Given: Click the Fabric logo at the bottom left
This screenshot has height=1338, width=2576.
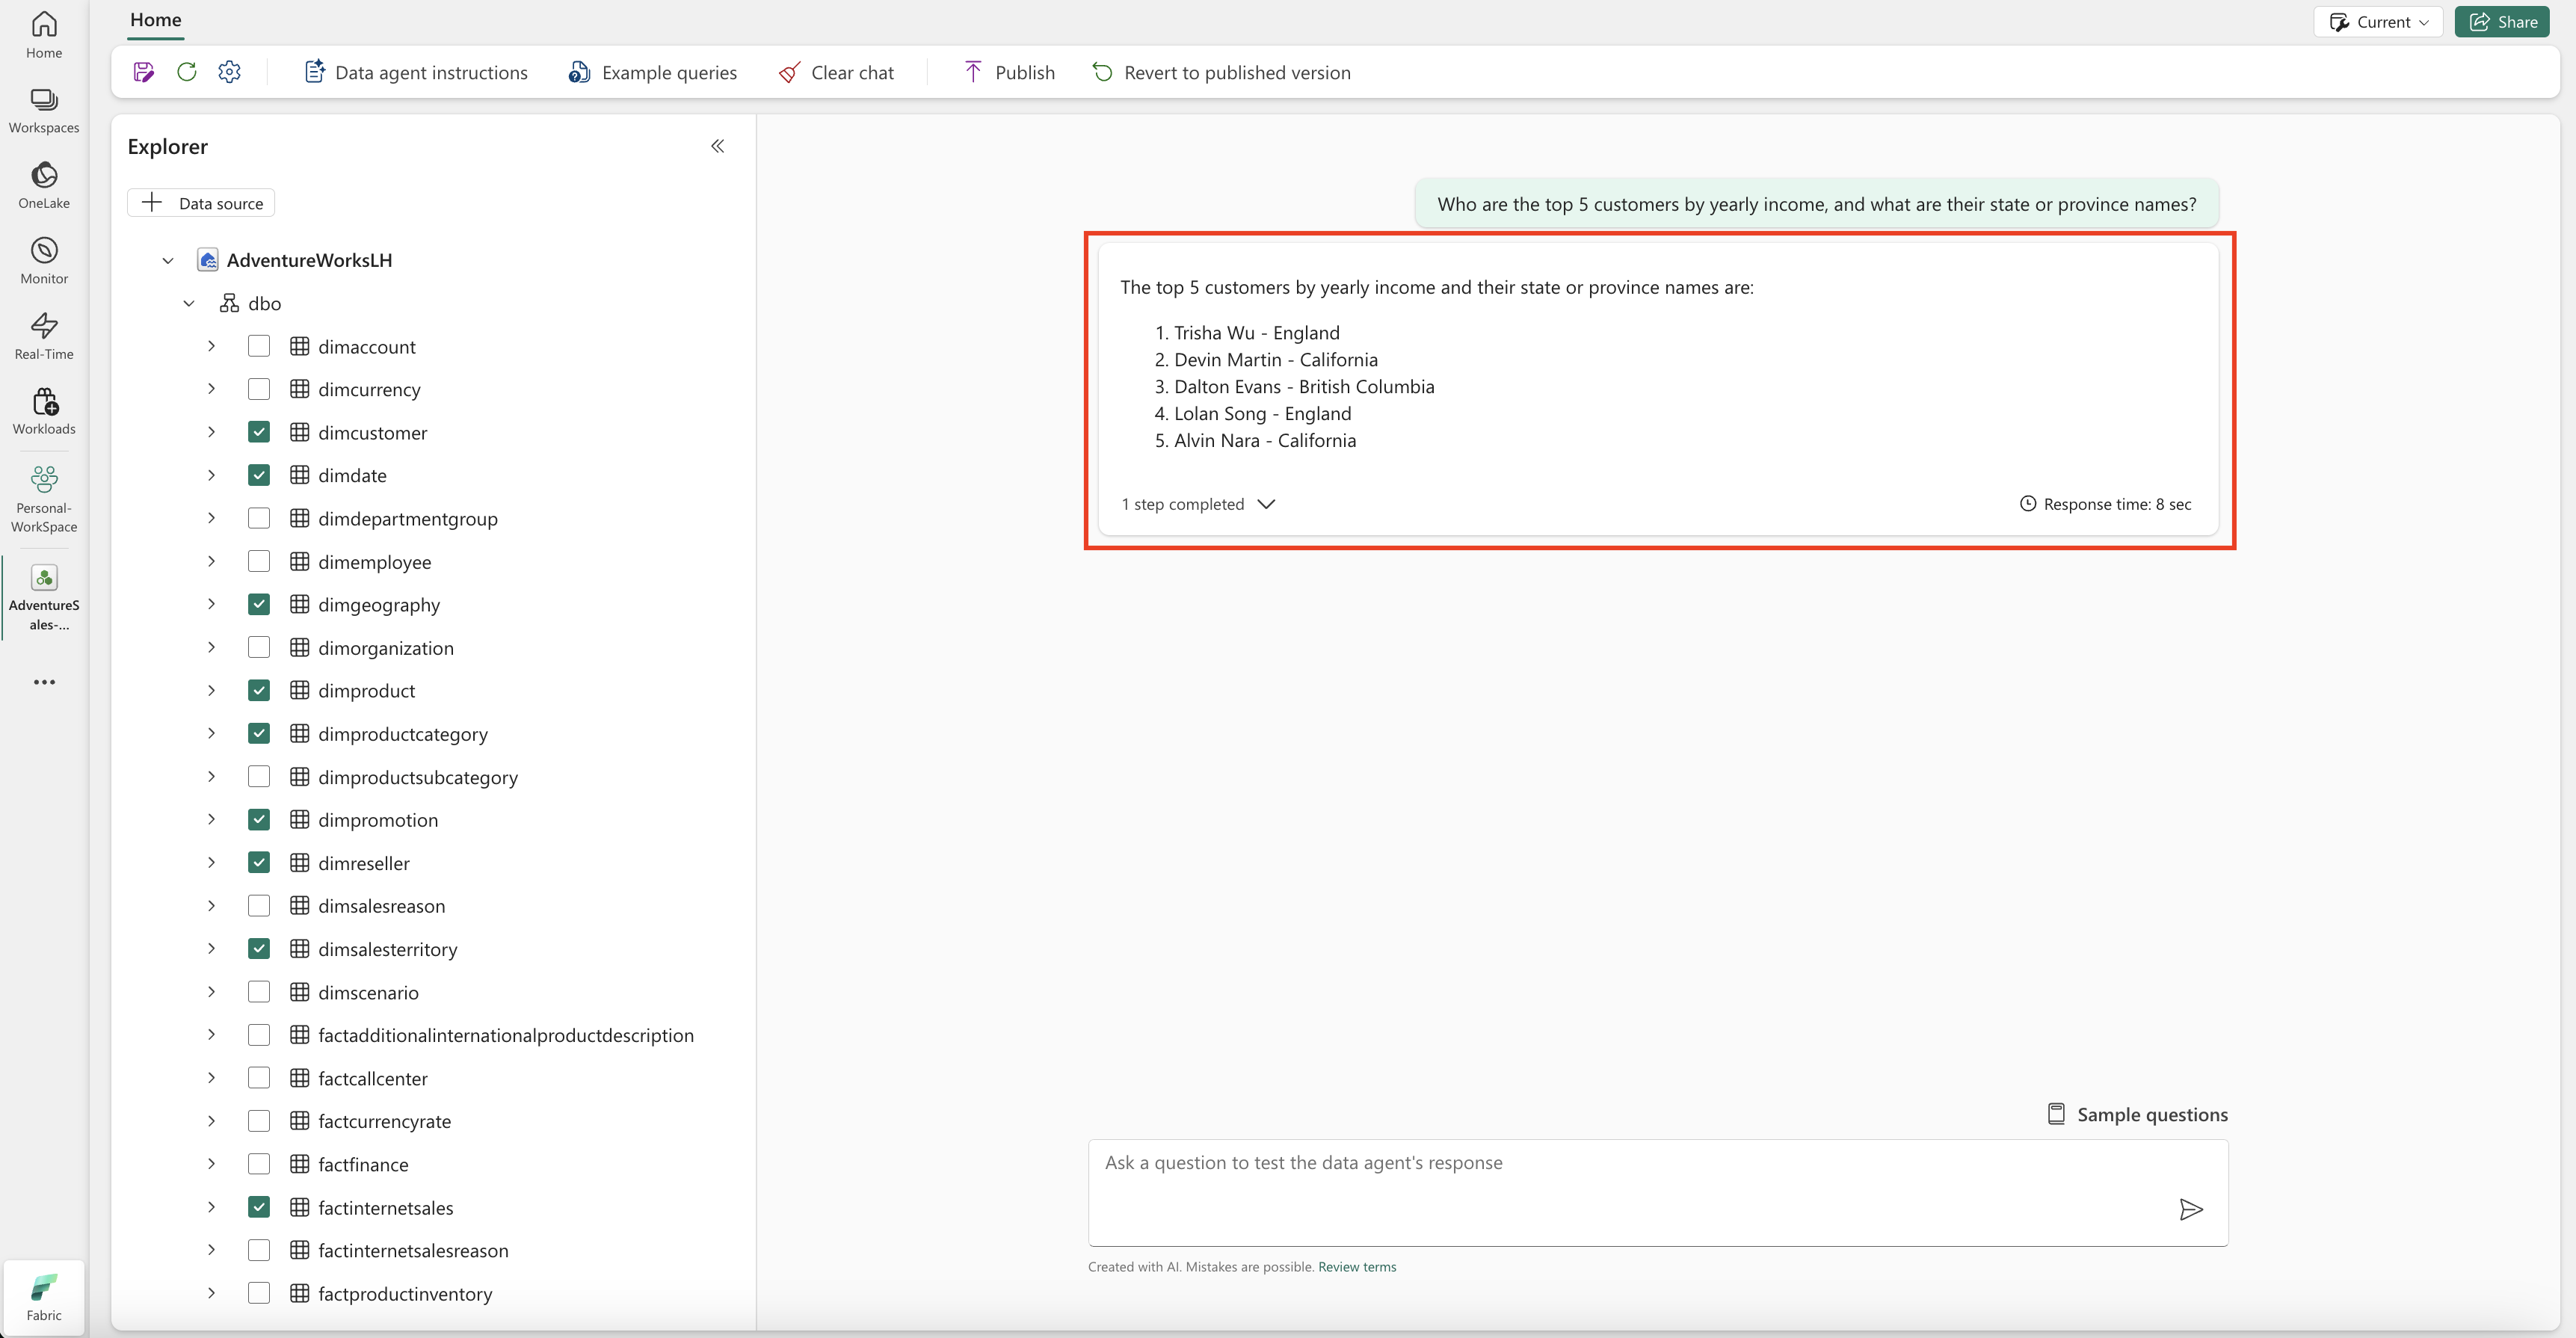Looking at the screenshot, I should pyautogui.click(x=44, y=1297).
